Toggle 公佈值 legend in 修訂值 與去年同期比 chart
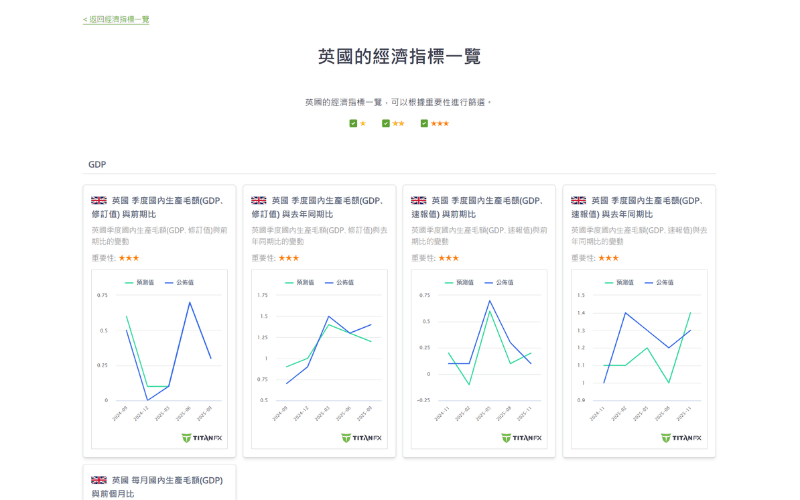 click(339, 282)
